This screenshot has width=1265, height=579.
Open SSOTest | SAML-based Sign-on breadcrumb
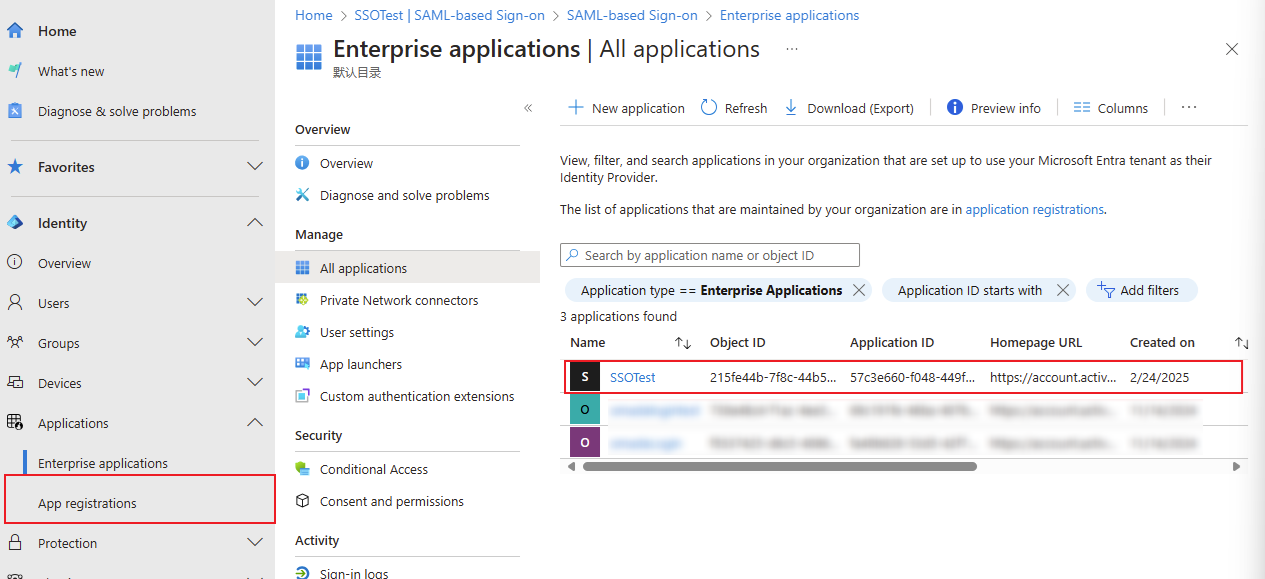[450, 15]
